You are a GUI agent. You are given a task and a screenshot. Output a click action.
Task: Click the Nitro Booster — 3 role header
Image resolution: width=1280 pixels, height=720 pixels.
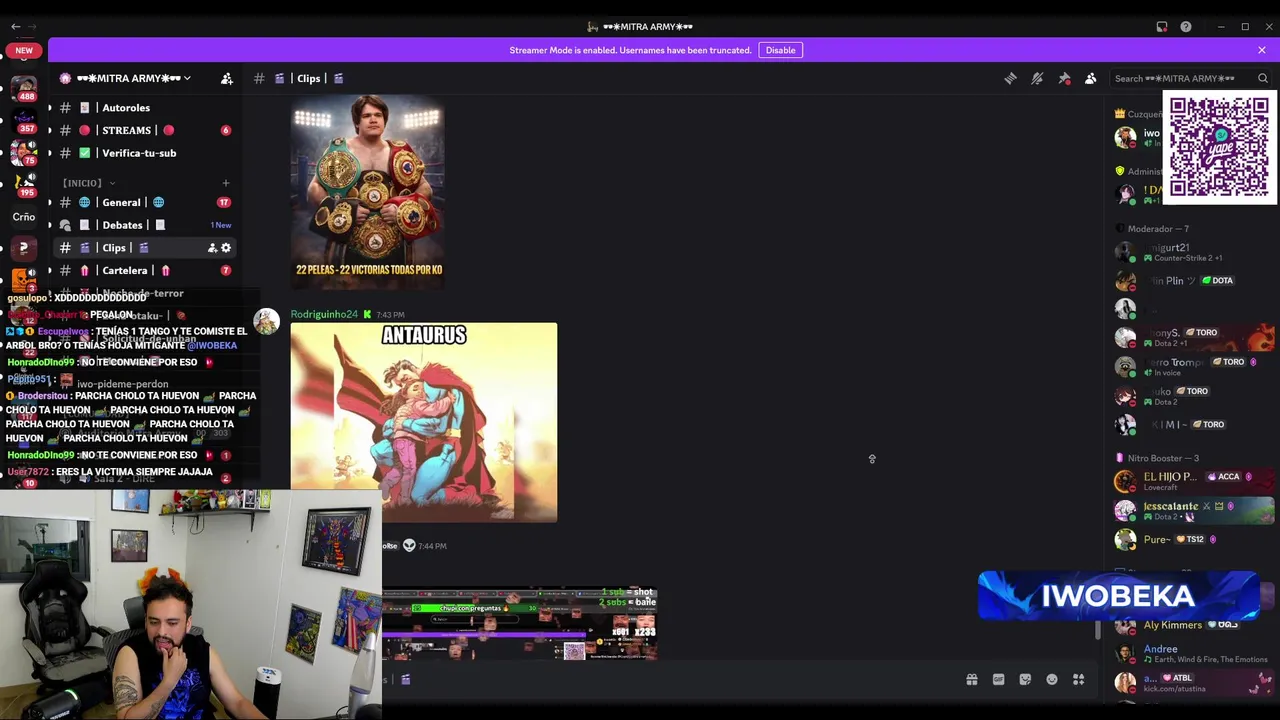1157,458
